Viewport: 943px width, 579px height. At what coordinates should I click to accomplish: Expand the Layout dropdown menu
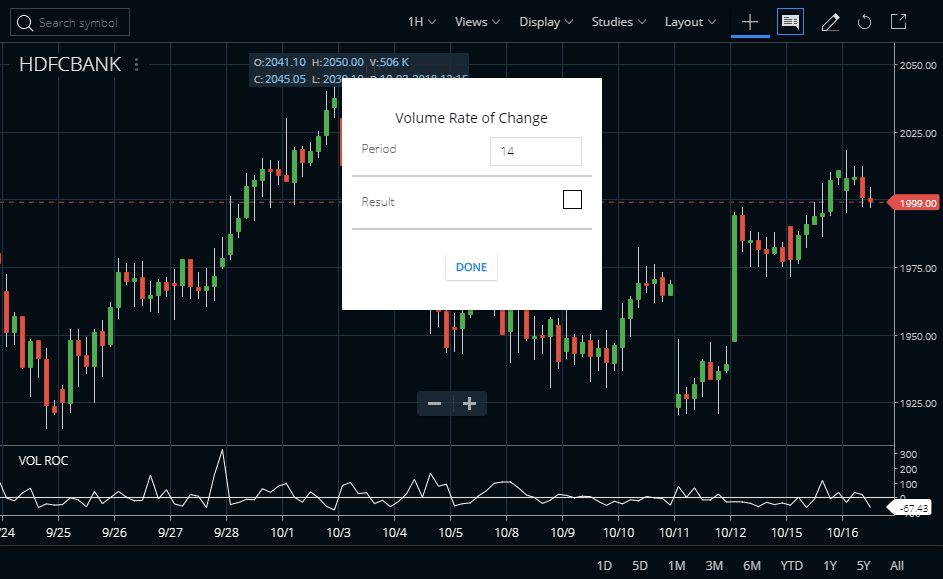tap(690, 22)
